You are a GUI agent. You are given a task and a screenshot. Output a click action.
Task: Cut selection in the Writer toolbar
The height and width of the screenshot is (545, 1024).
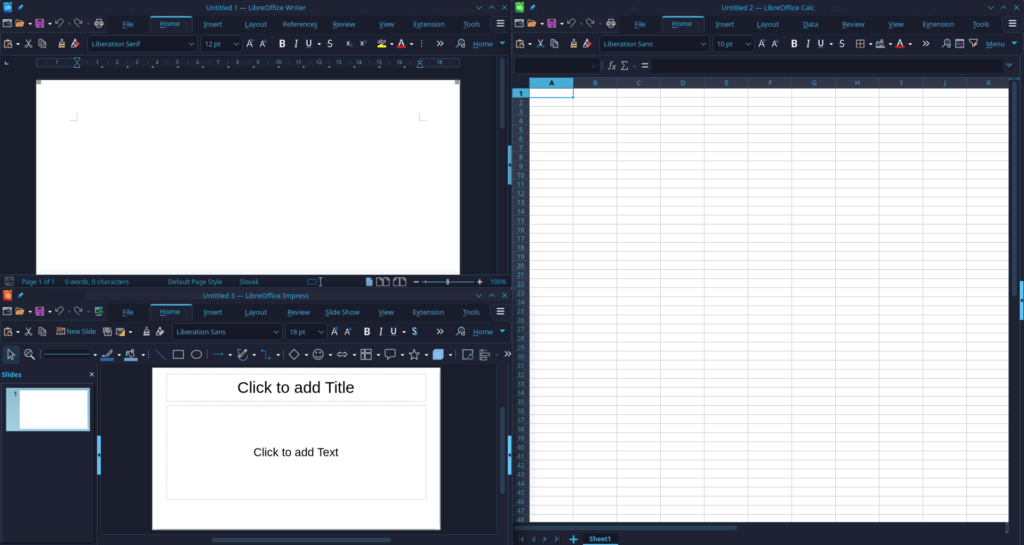tap(28, 44)
